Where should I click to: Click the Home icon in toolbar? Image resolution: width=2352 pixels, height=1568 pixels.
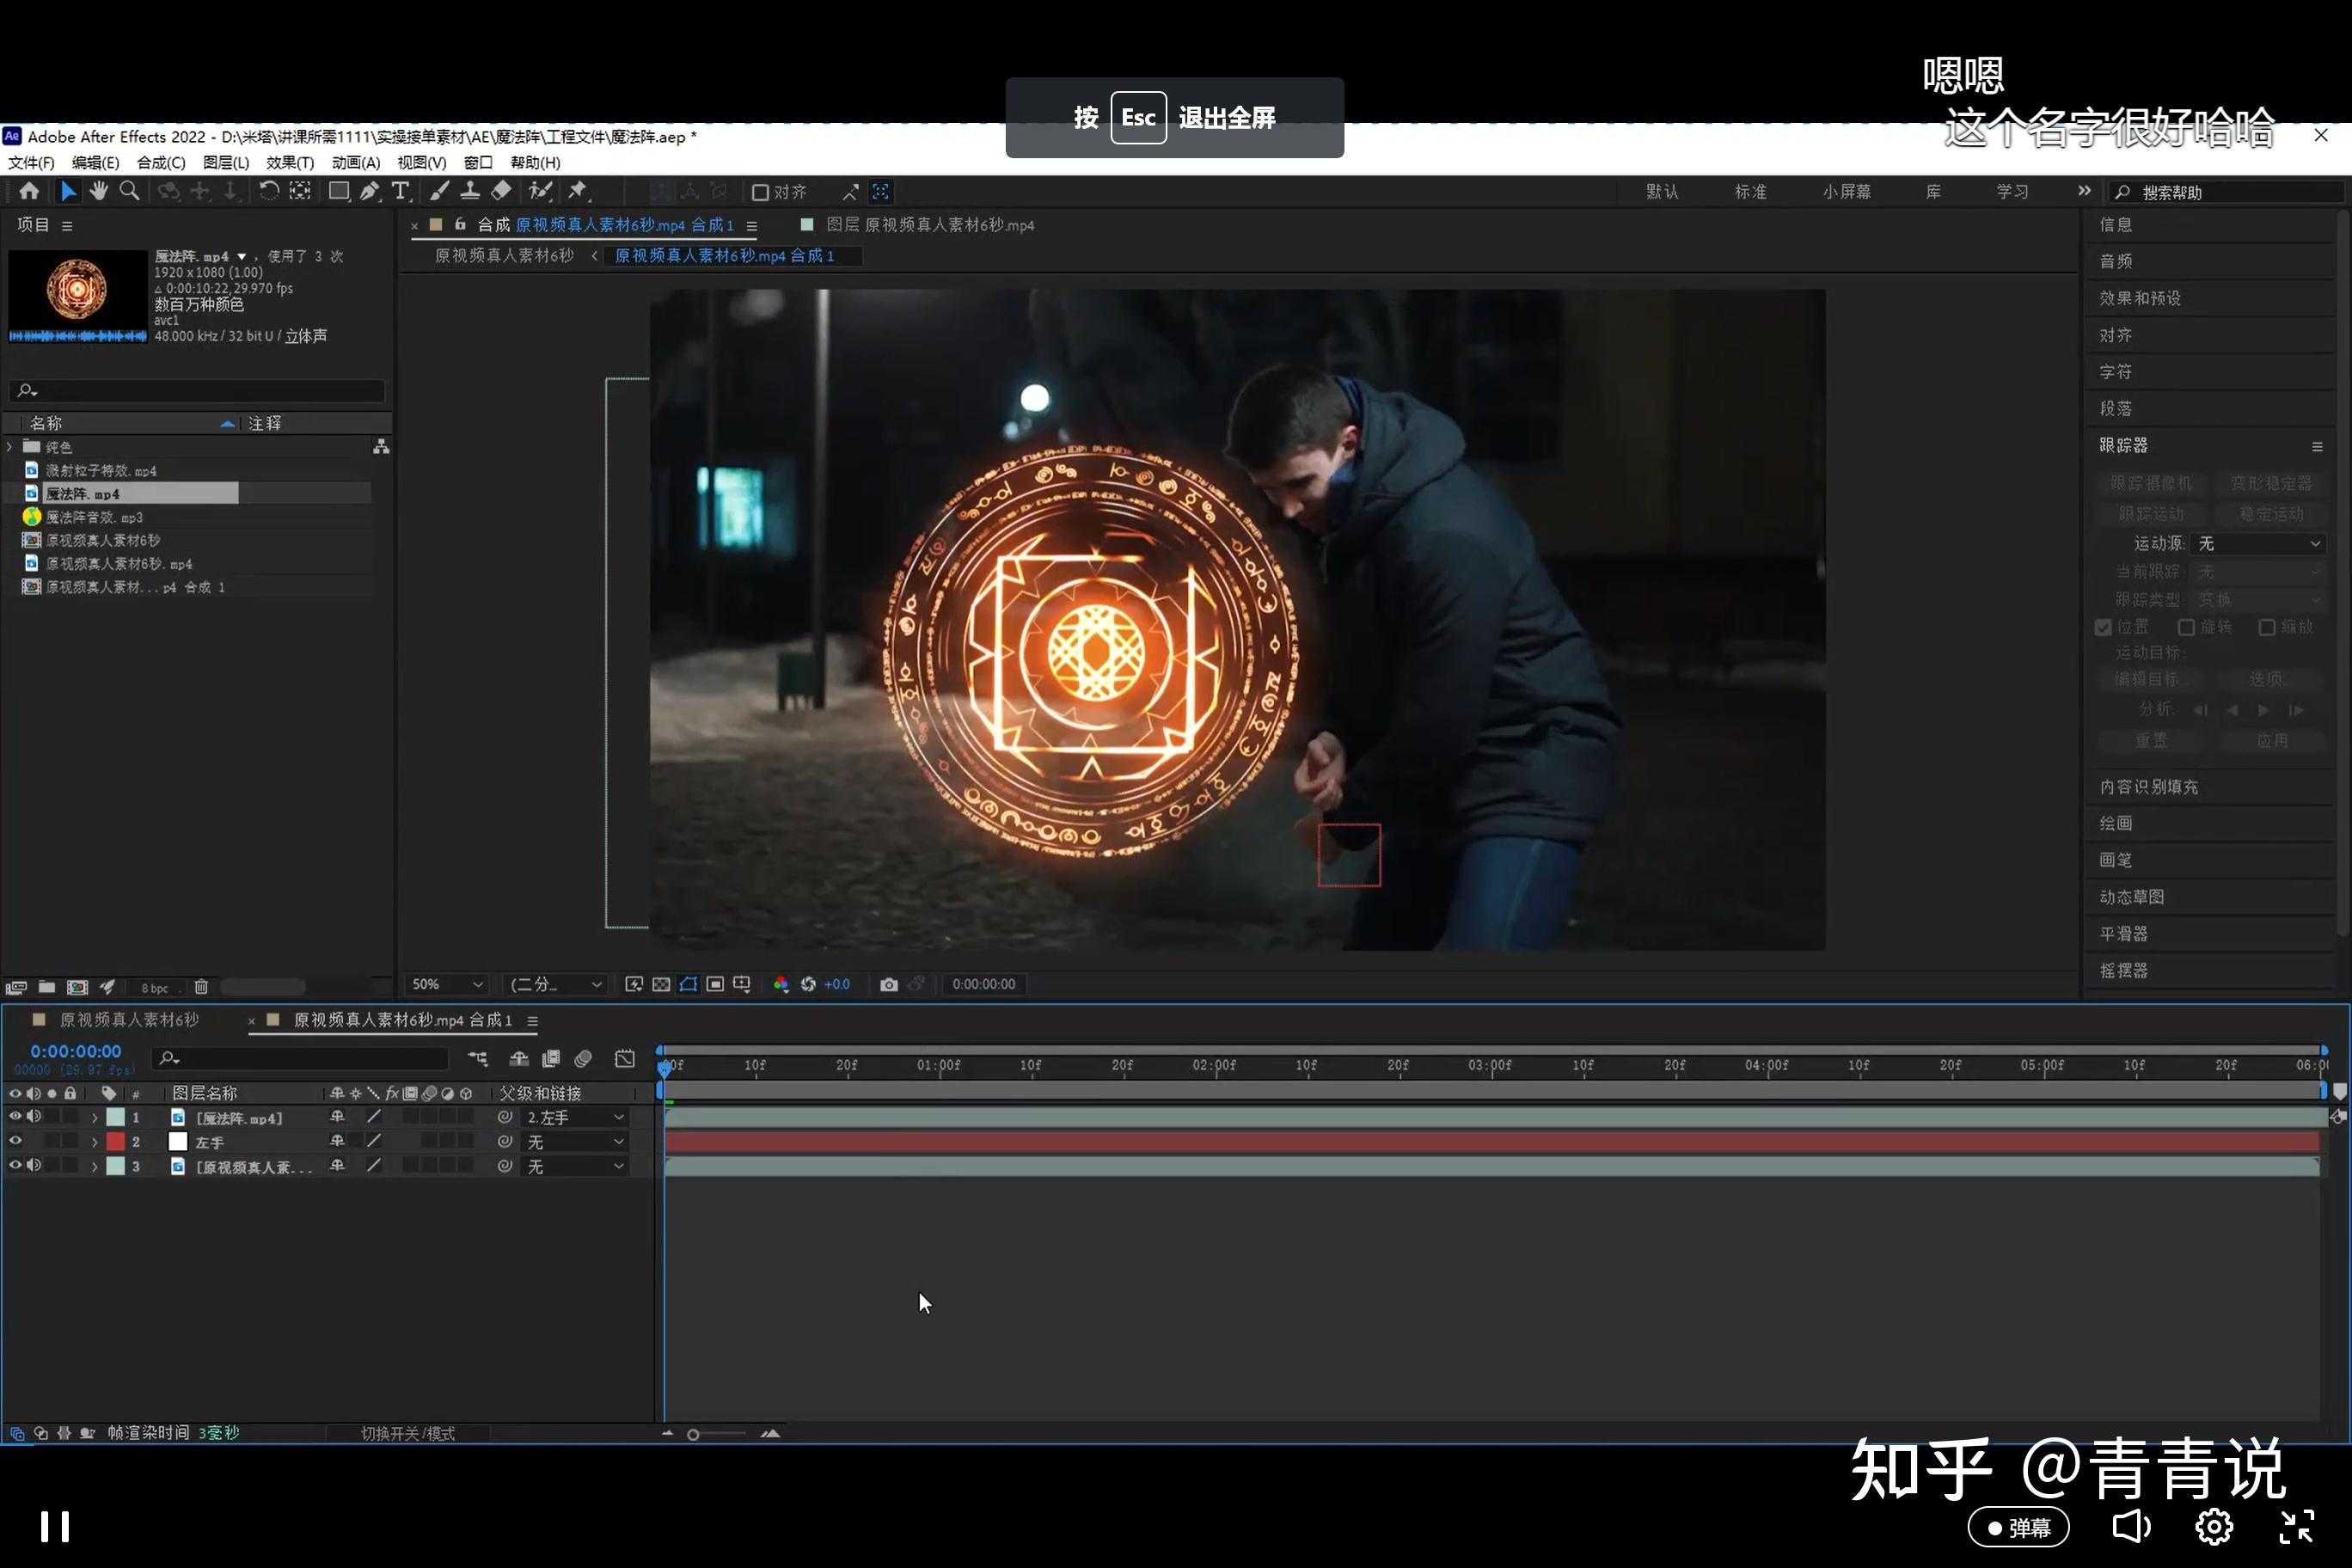tap(29, 190)
